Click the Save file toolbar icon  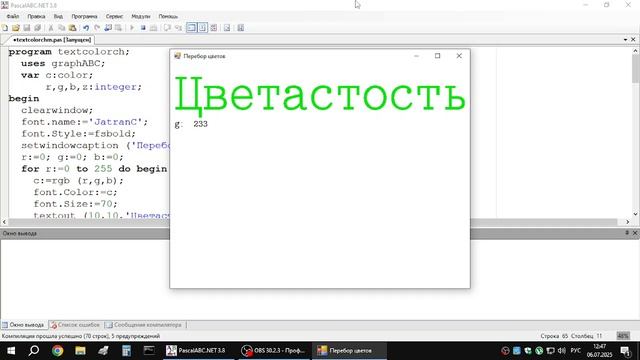tap(27, 28)
